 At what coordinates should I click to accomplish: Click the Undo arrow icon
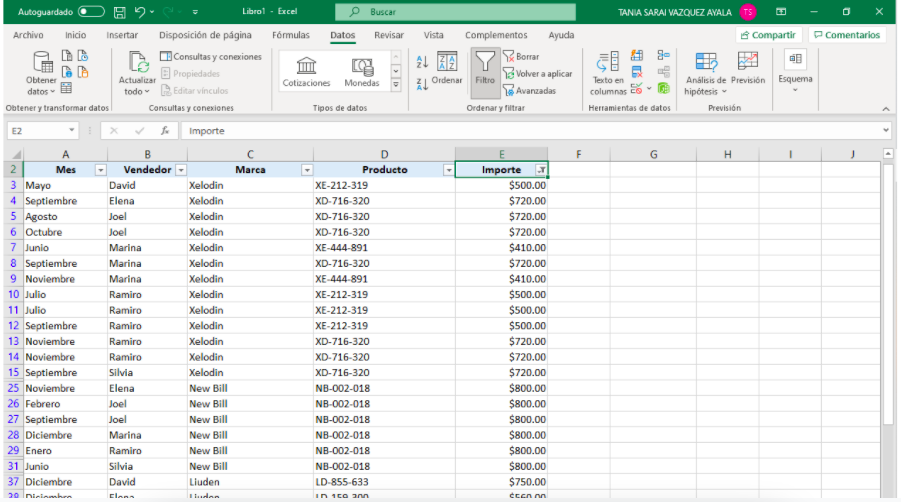coord(140,11)
